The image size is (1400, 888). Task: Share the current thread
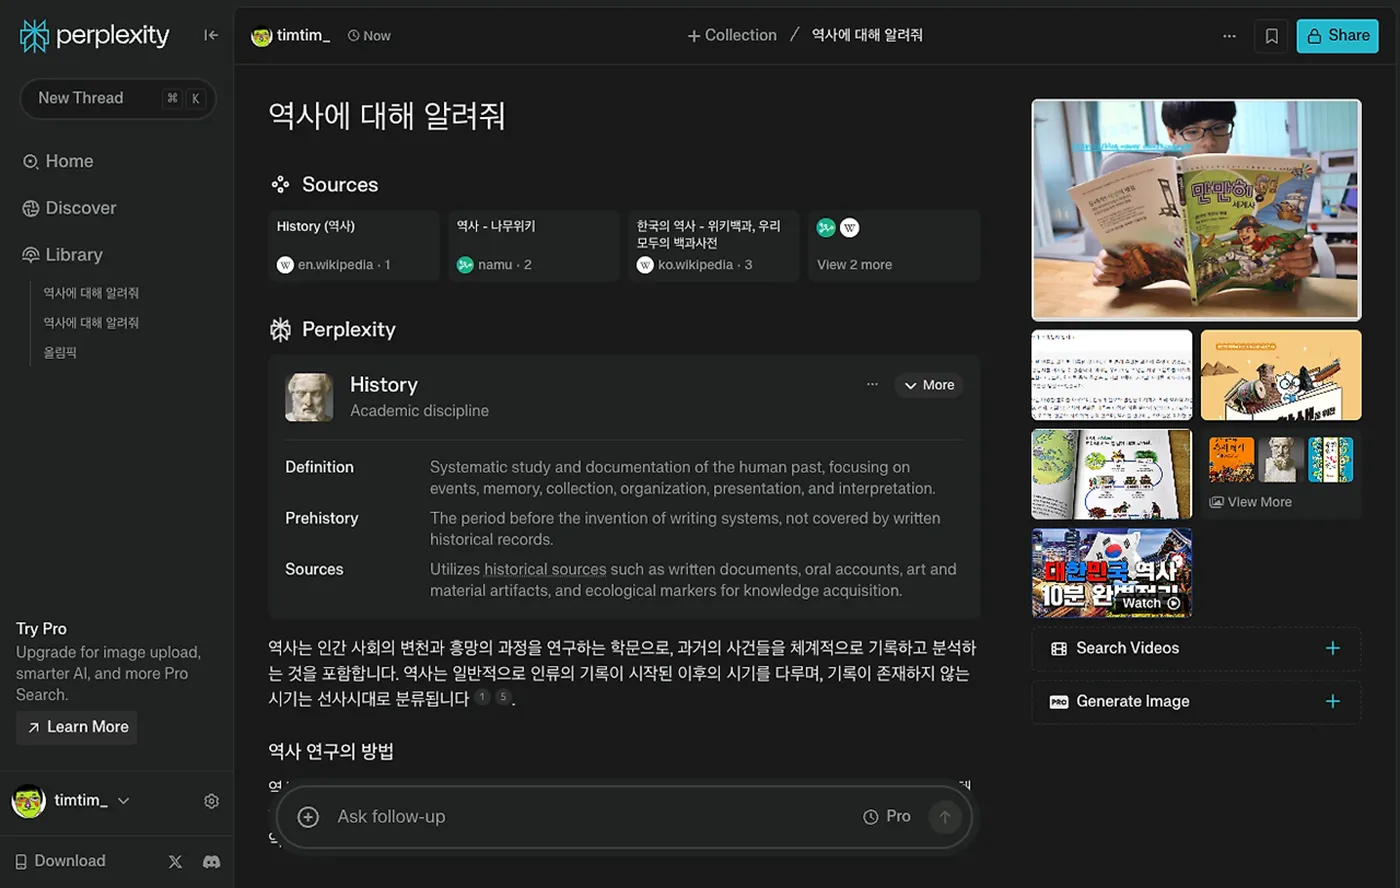1337,35
